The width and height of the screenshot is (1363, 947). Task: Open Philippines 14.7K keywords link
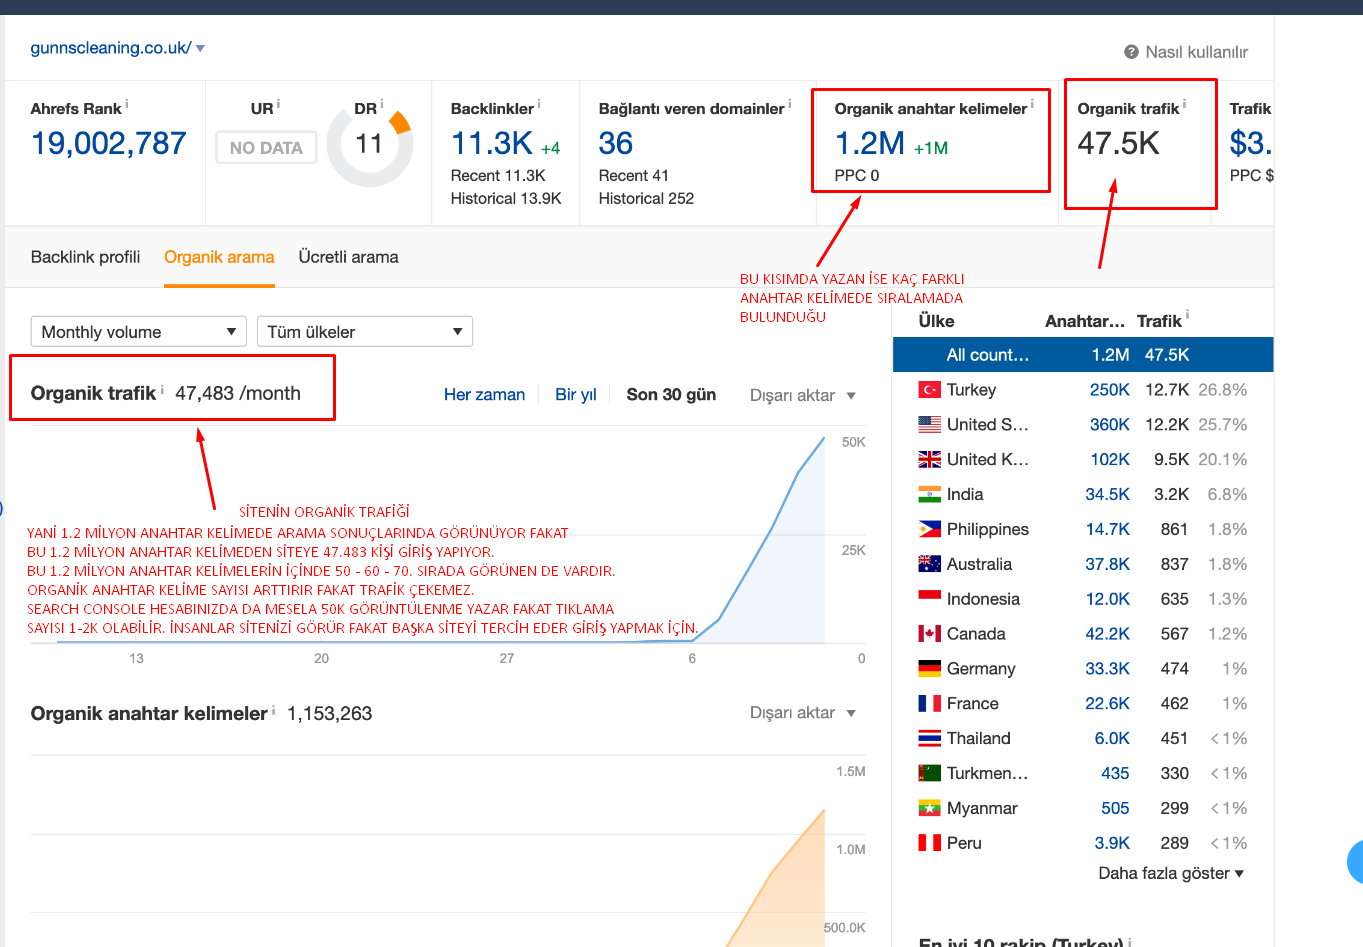(x=1107, y=529)
